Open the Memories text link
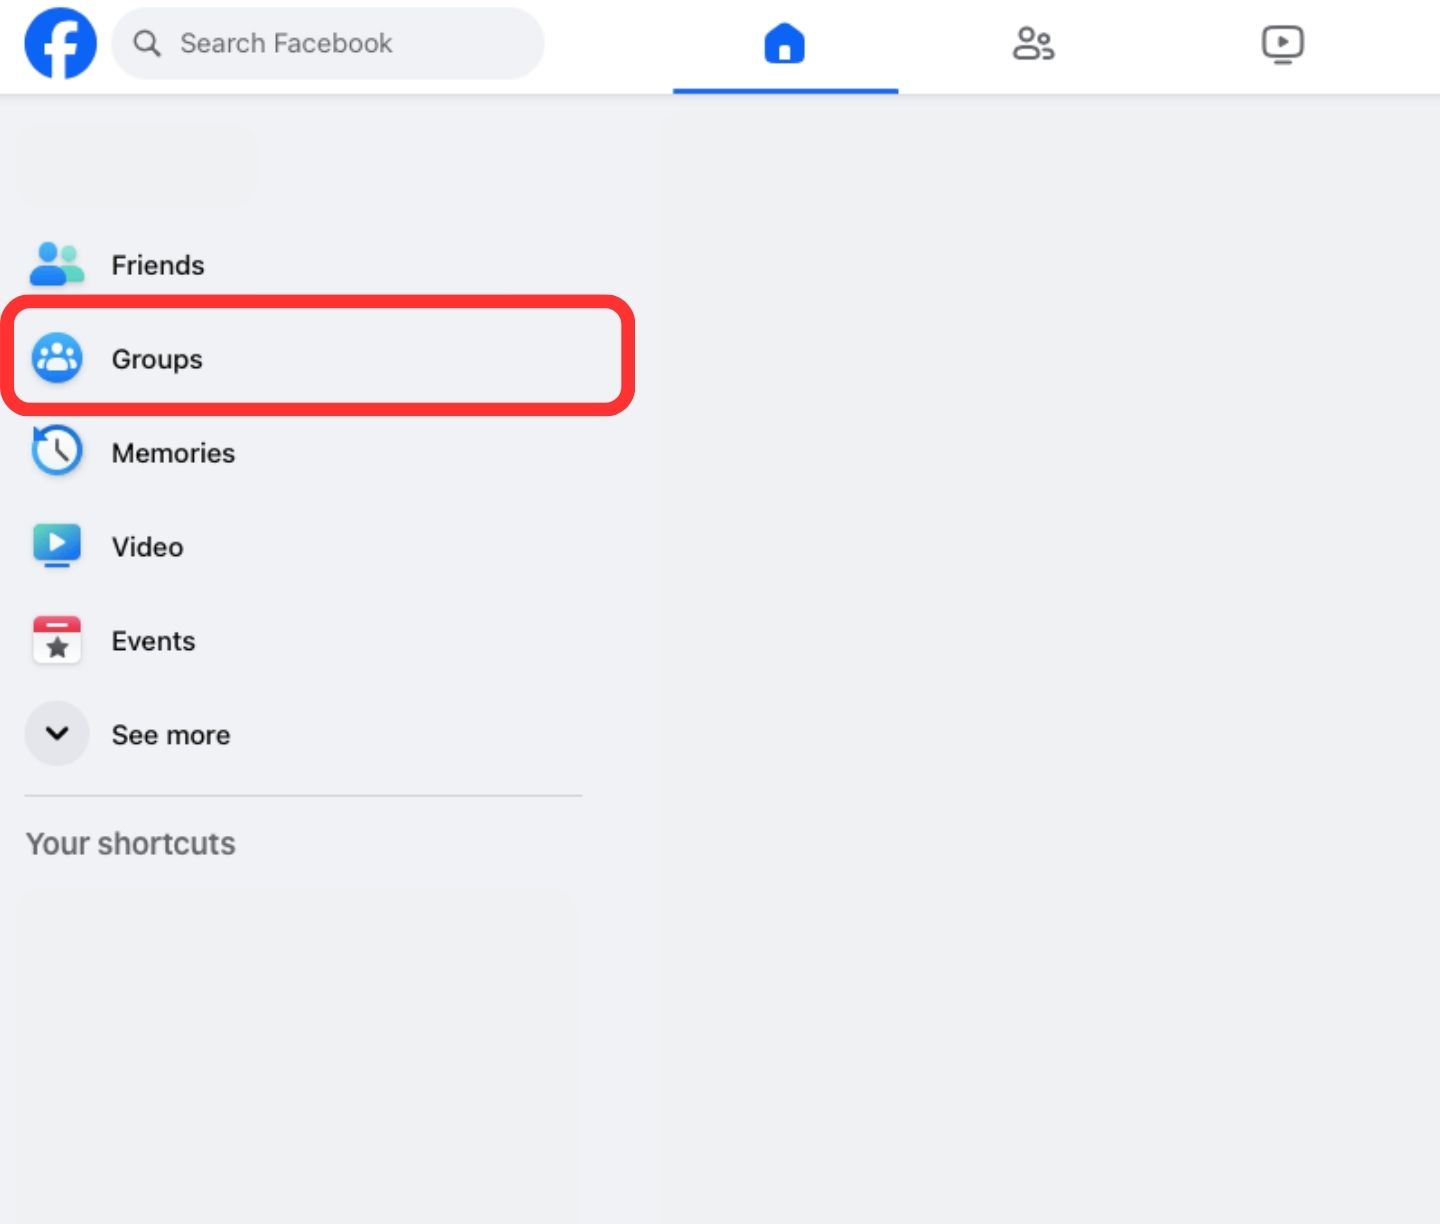The width and height of the screenshot is (1440, 1224). 173,453
